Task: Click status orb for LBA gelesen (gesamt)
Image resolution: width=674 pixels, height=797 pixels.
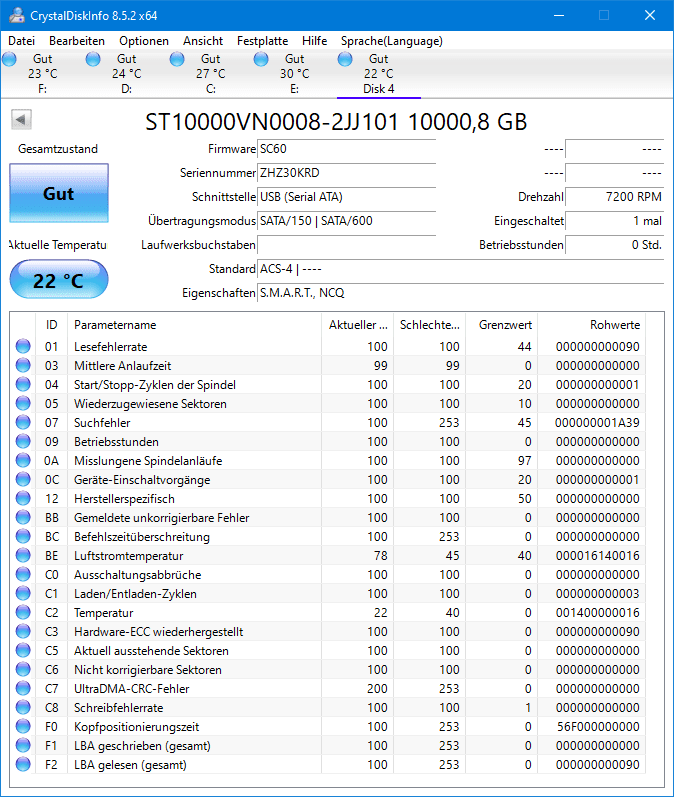Action: click(x=23, y=764)
